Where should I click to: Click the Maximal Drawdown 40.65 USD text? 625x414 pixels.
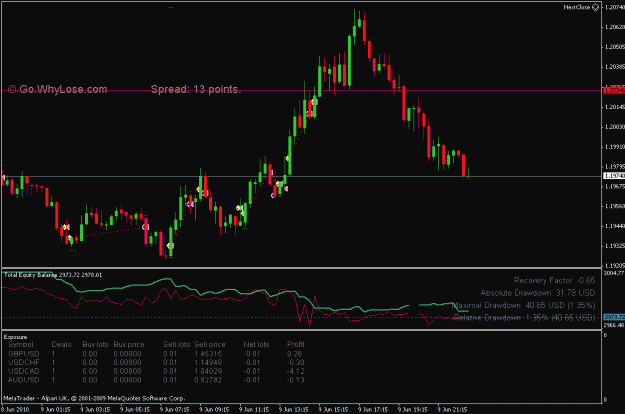(x=523, y=305)
